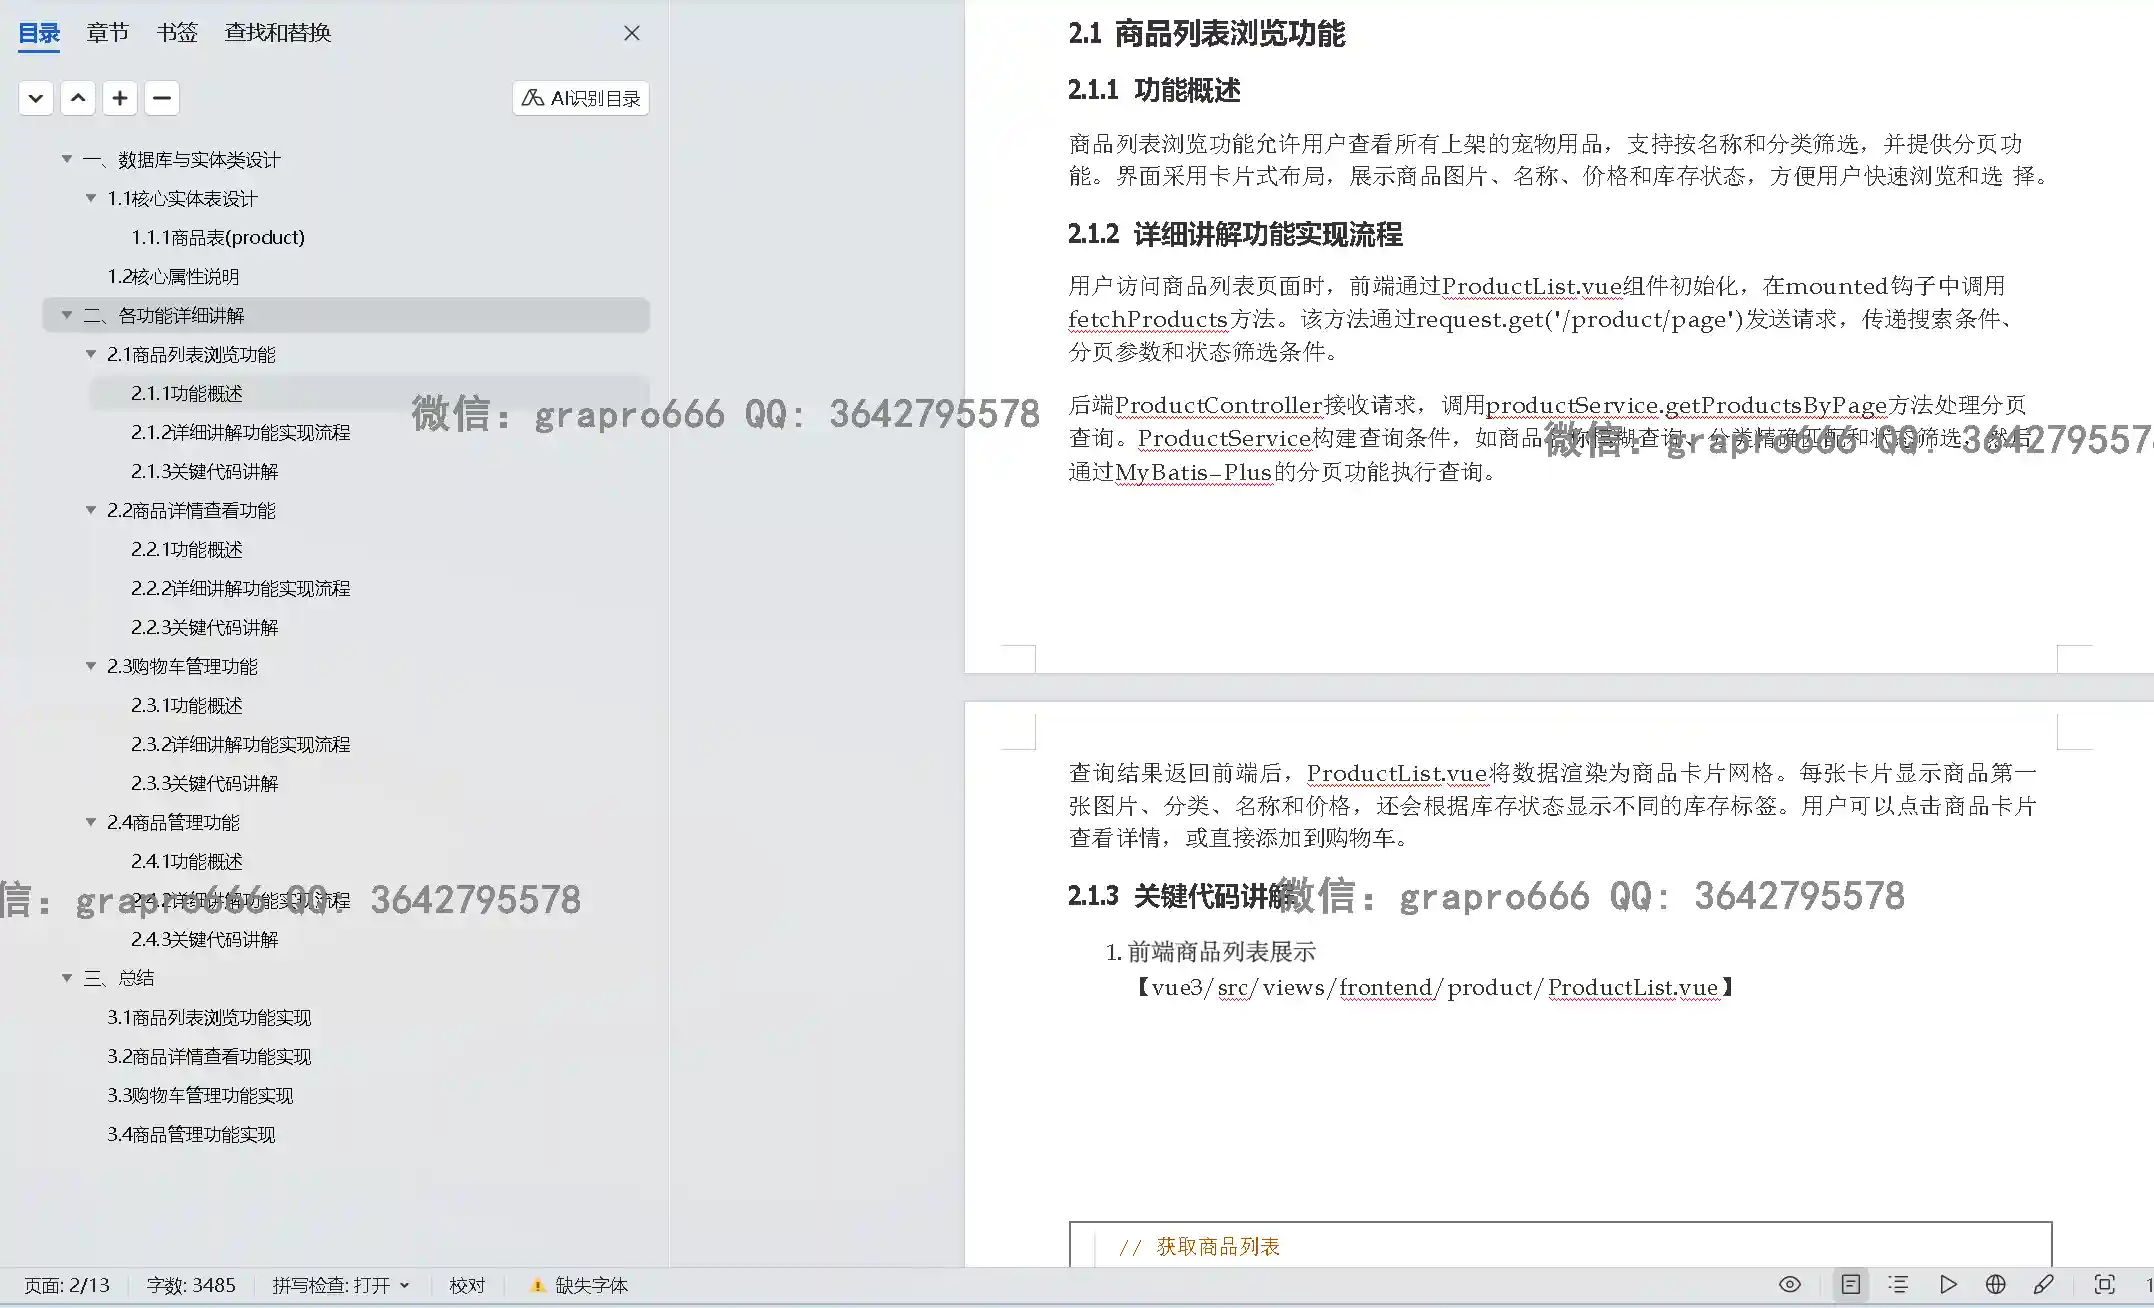Click the fit-to-screen focus icon

click(2104, 1285)
